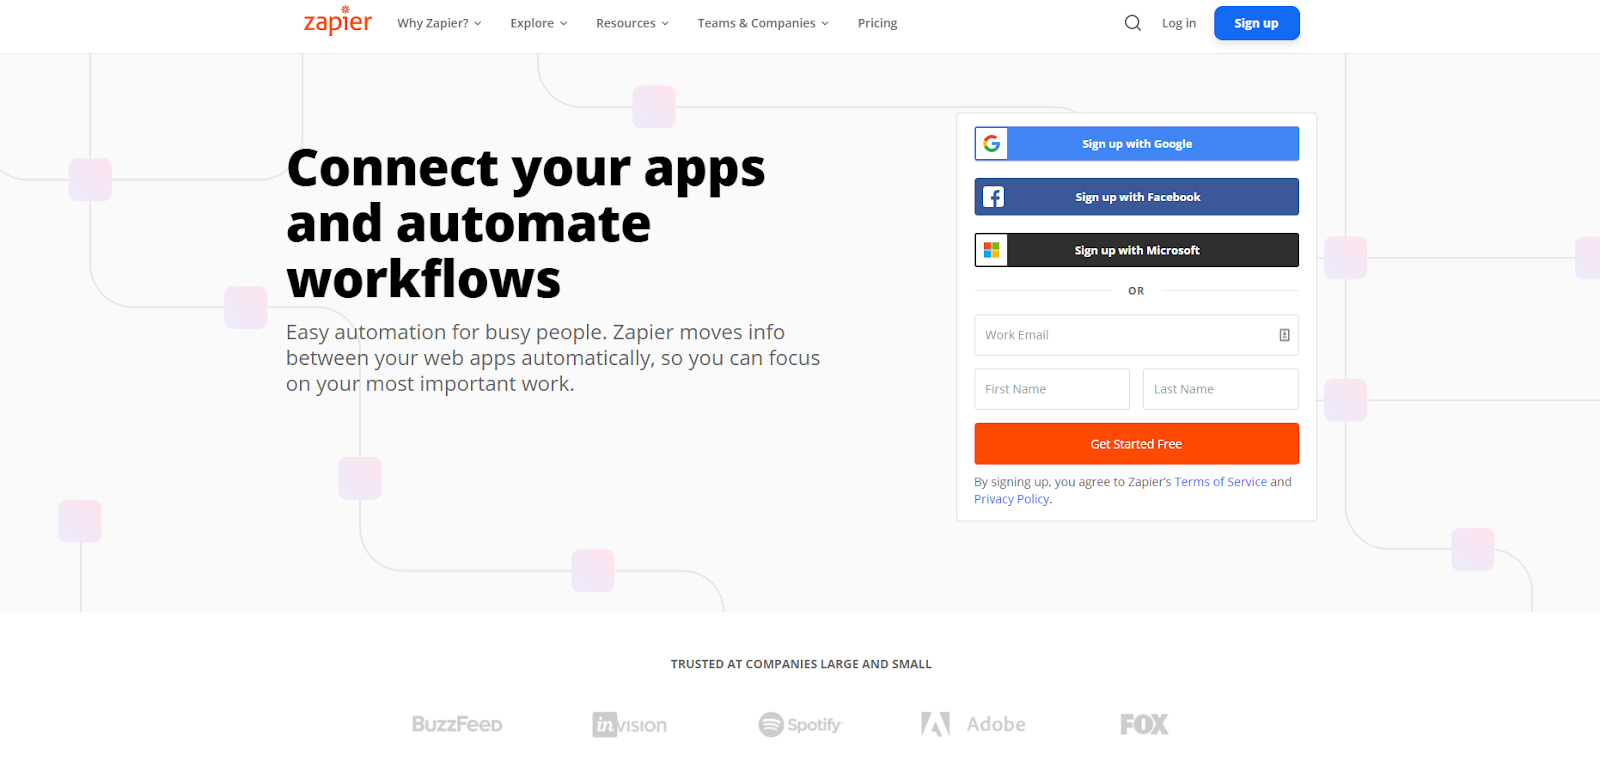The height and width of the screenshot is (768, 1600).
Task: Sign up with Google
Action: coord(1137,144)
